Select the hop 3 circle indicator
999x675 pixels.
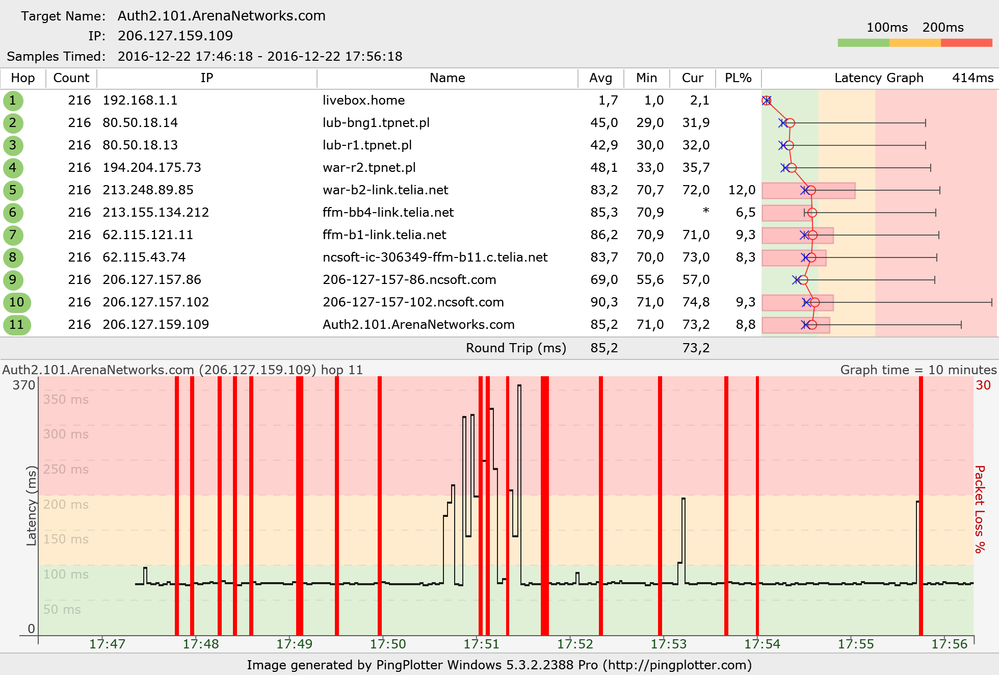click(12, 145)
